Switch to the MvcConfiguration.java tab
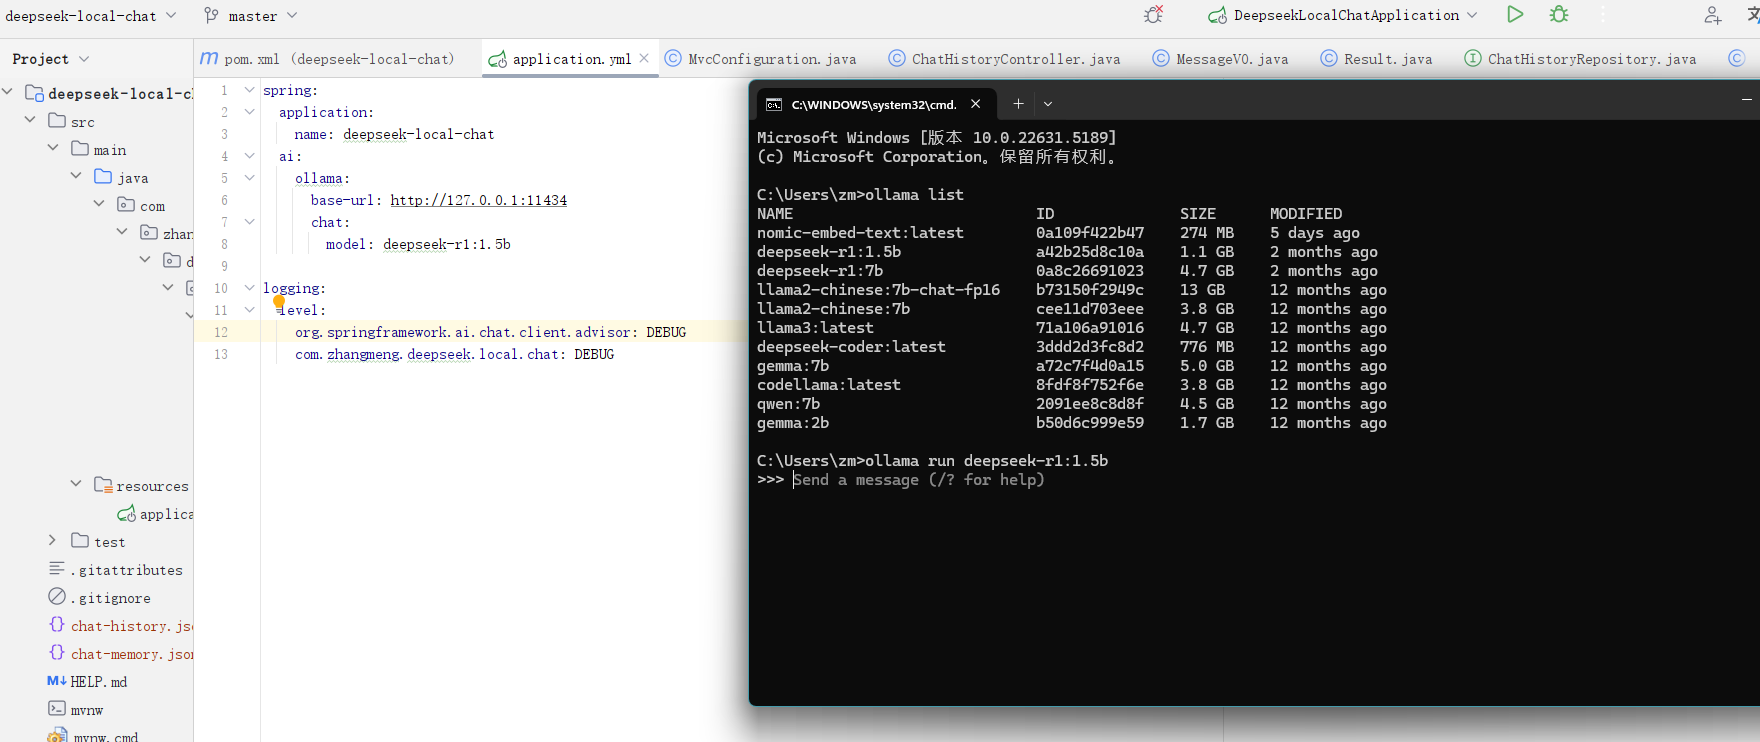This screenshot has width=1760, height=742. (771, 59)
